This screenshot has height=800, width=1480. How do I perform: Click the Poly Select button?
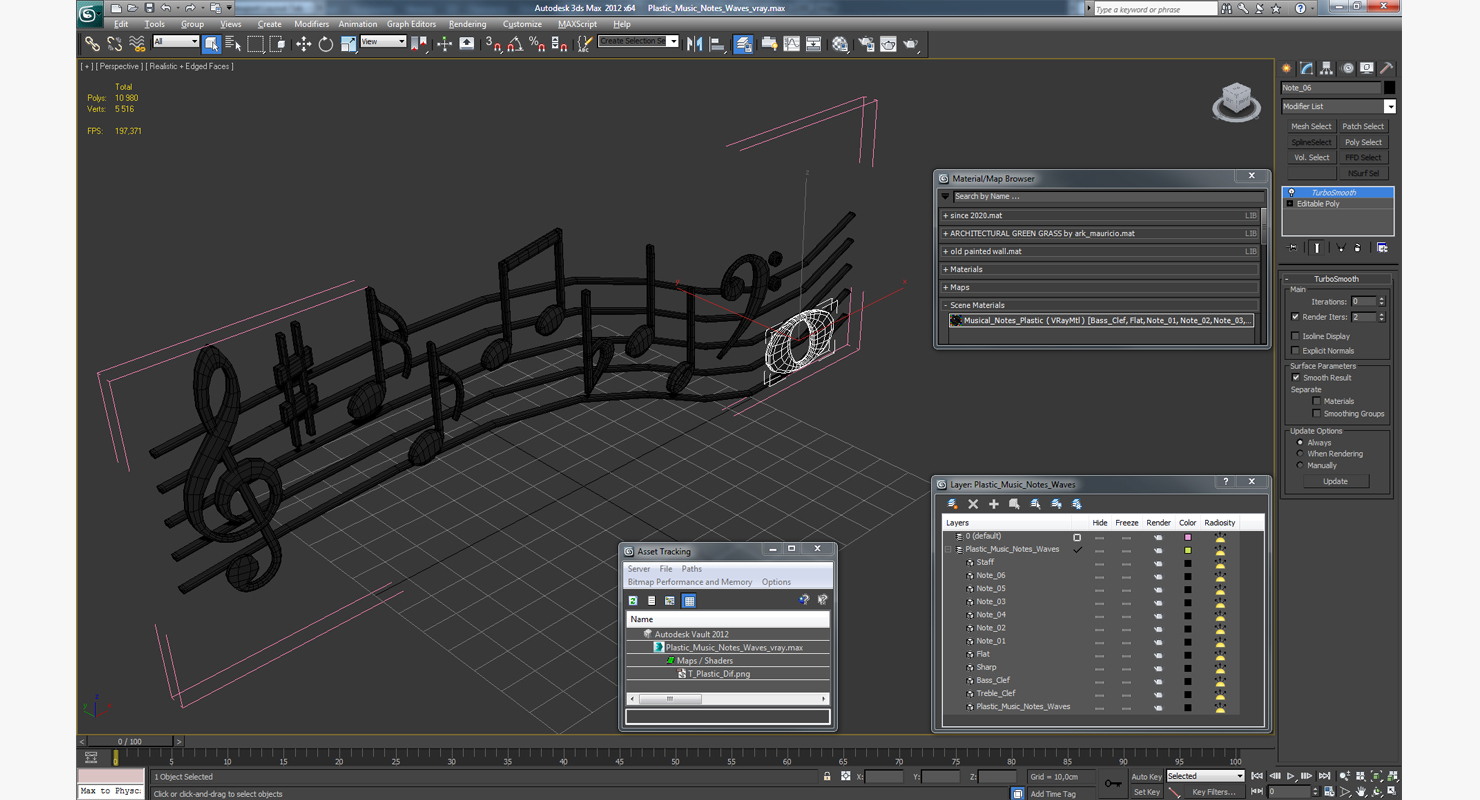click(1363, 142)
